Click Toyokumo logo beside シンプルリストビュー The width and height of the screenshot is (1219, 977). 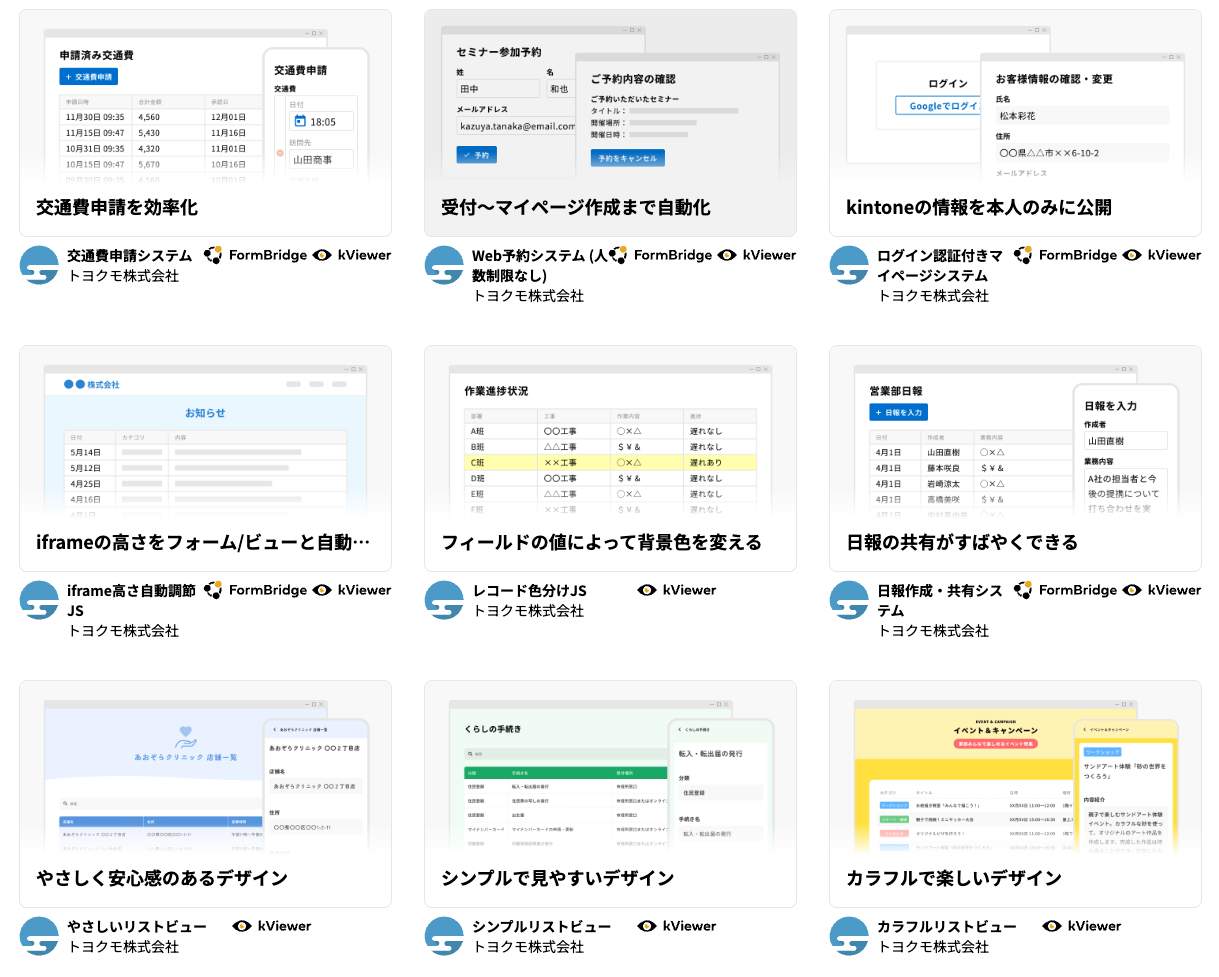[444, 936]
